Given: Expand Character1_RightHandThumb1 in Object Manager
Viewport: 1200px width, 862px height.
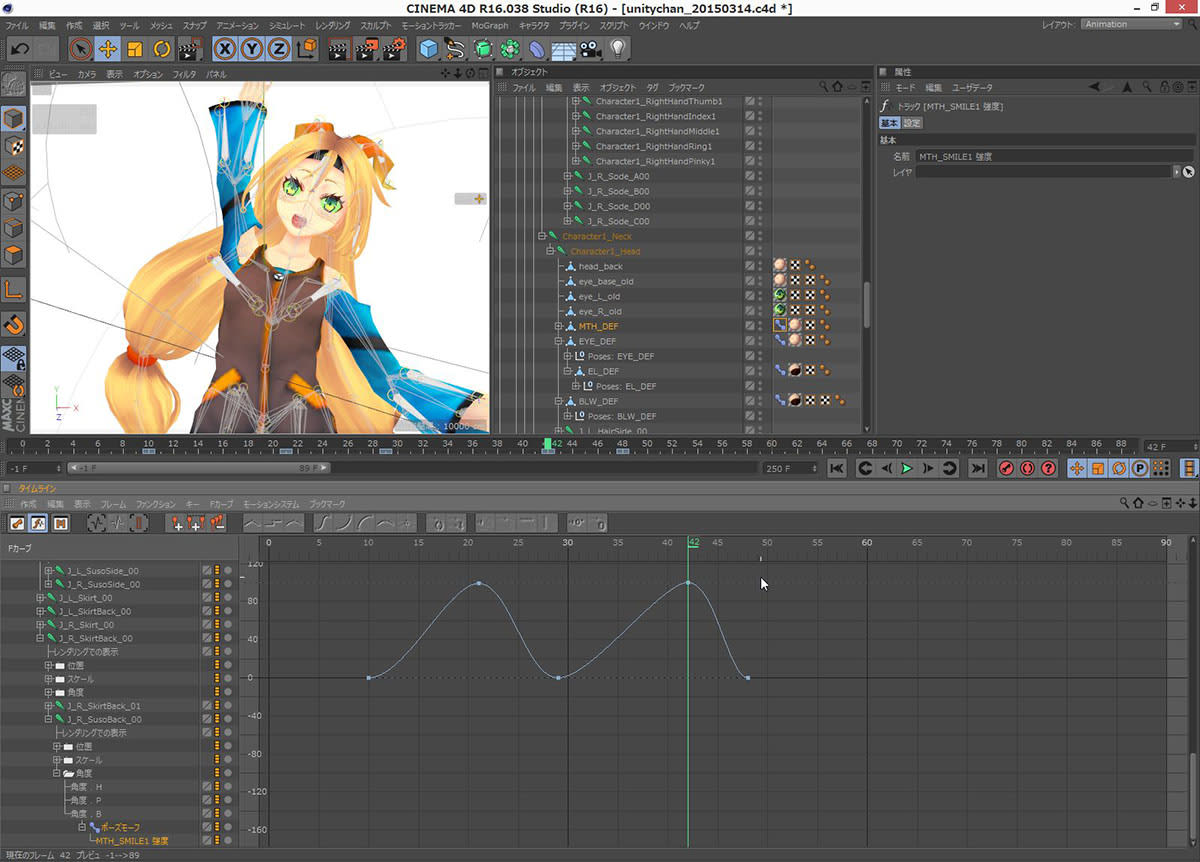Looking at the screenshot, I should click(575, 101).
